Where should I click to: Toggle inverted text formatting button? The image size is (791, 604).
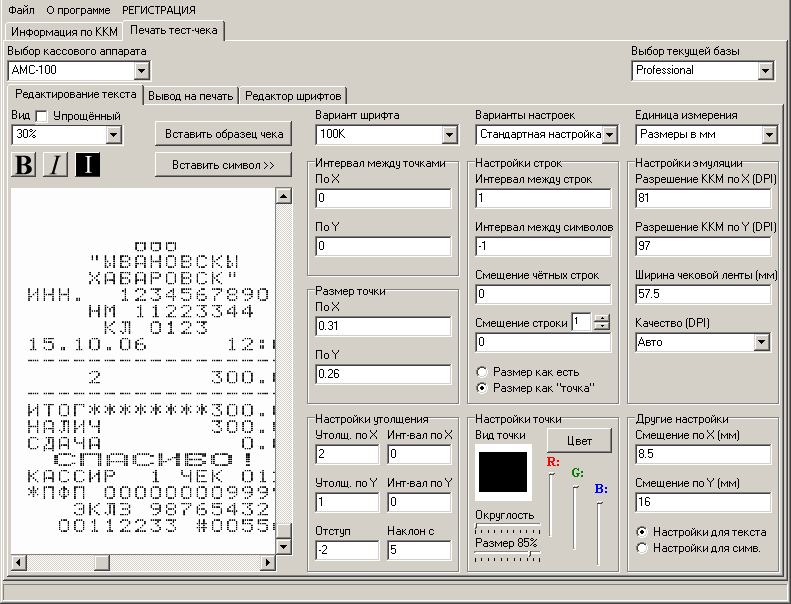click(x=87, y=165)
